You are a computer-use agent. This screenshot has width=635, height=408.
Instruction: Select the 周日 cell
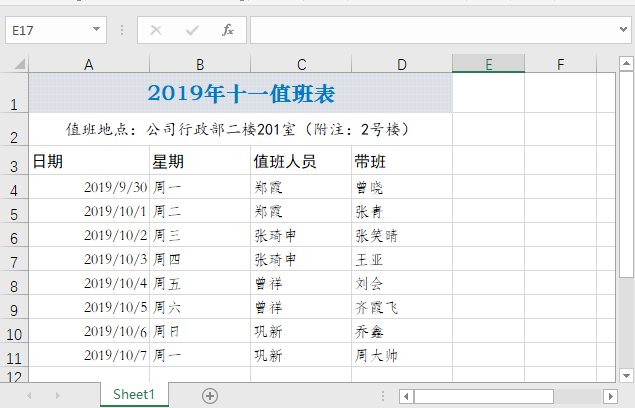point(200,331)
